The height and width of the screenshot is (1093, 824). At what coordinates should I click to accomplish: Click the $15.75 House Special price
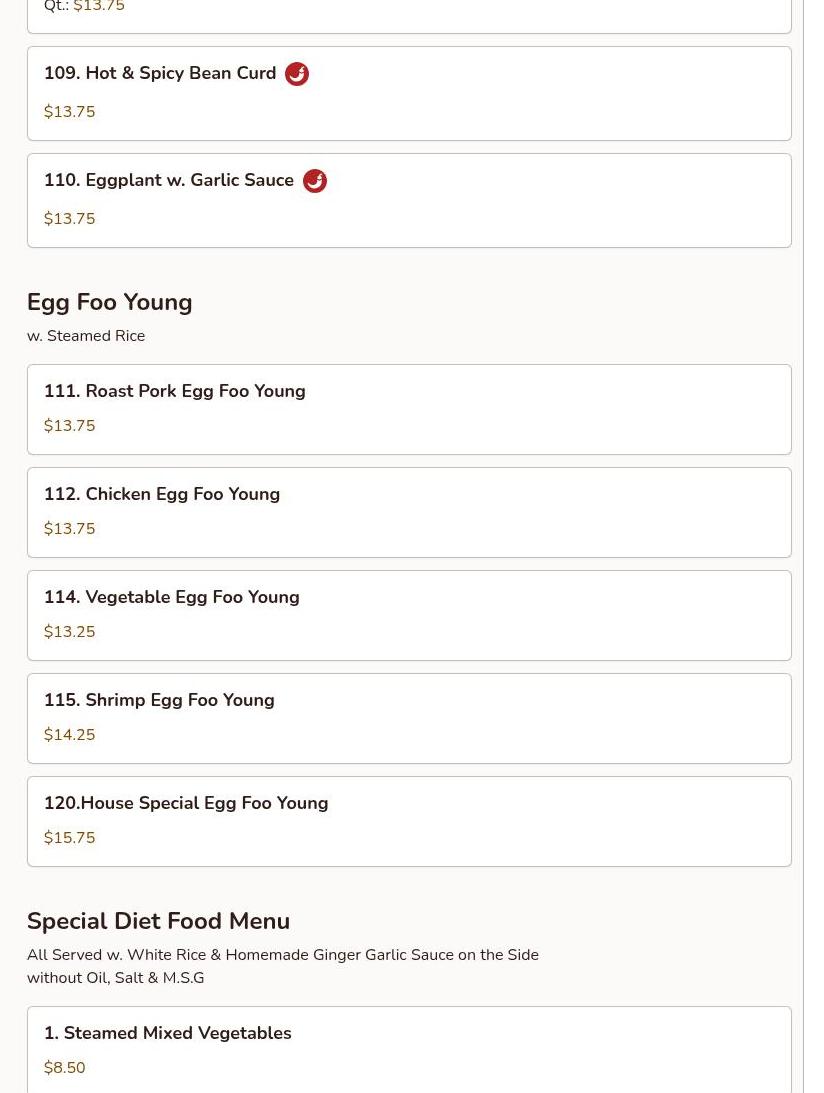pyautogui.click(x=70, y=837)
